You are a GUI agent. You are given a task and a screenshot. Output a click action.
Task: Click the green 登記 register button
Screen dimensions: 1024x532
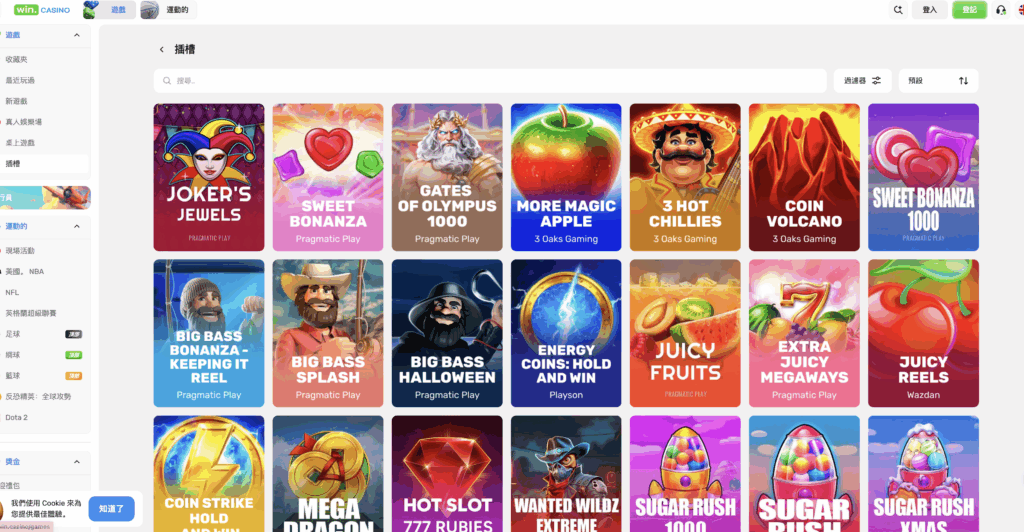click(969, 10)
